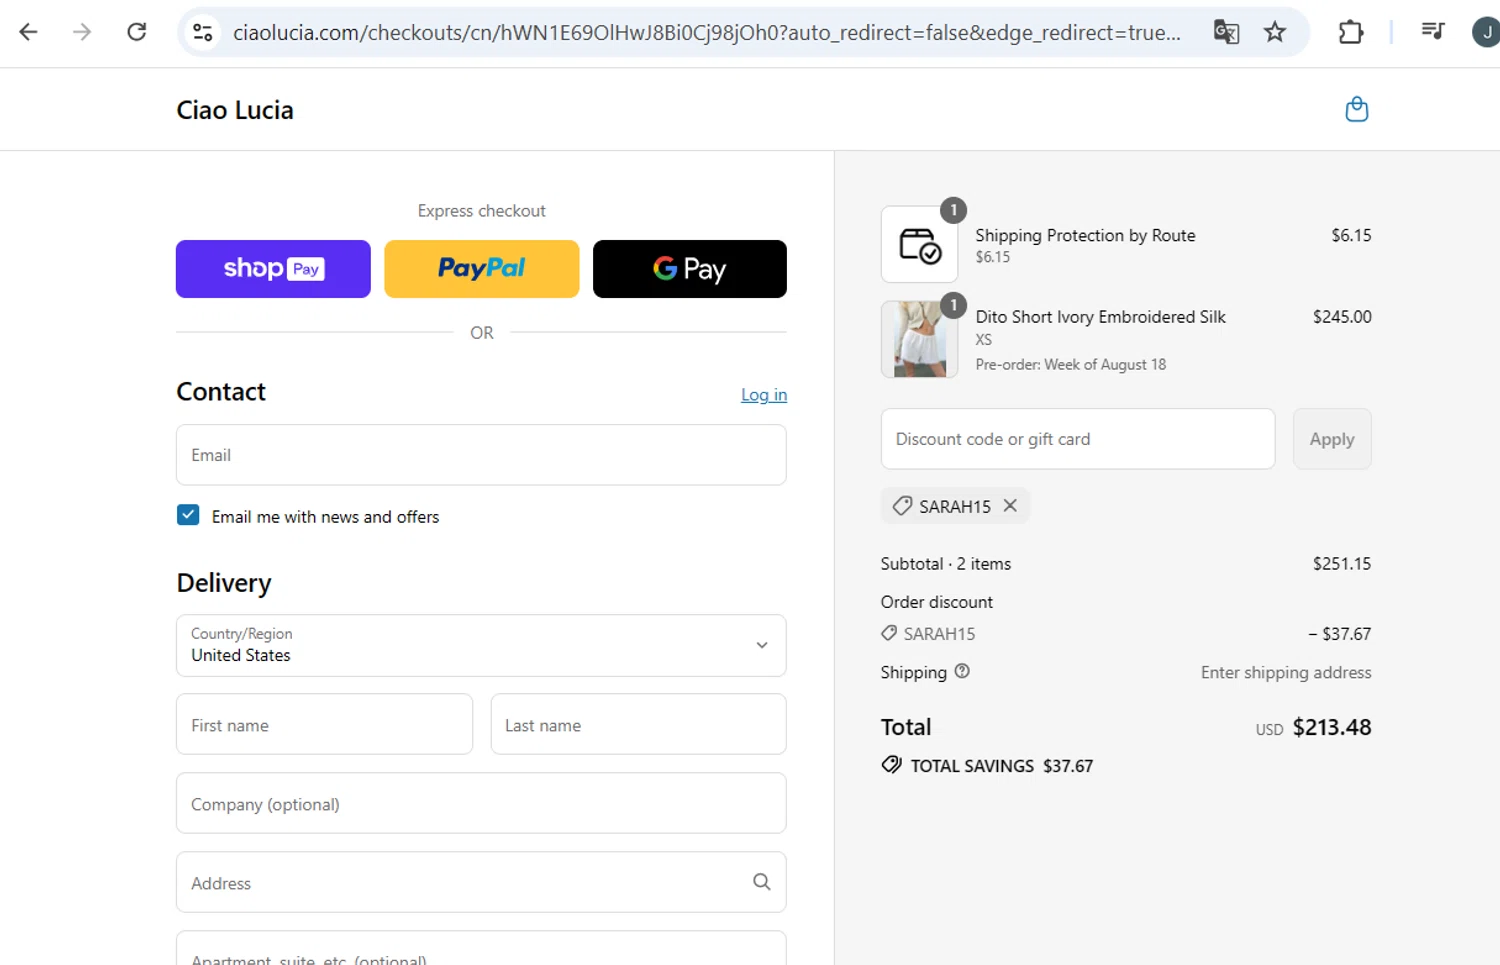Reload the checkout page
The image size is (1500, 965).
click(137, 32)
